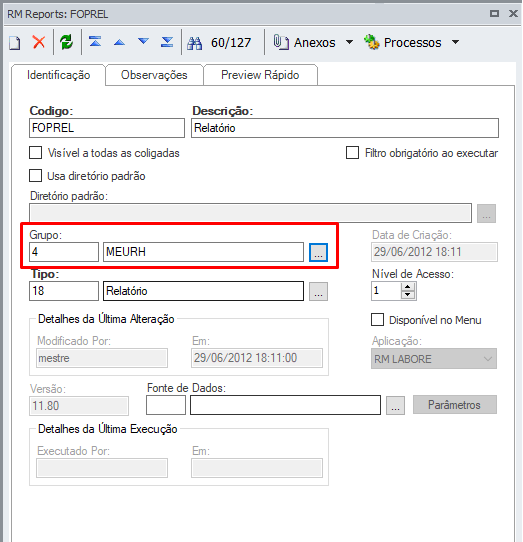Open Fonte de Dados lookup ellipsis button
The height and width of the screenshot is (542, 523).
click(x=395, y=405)
